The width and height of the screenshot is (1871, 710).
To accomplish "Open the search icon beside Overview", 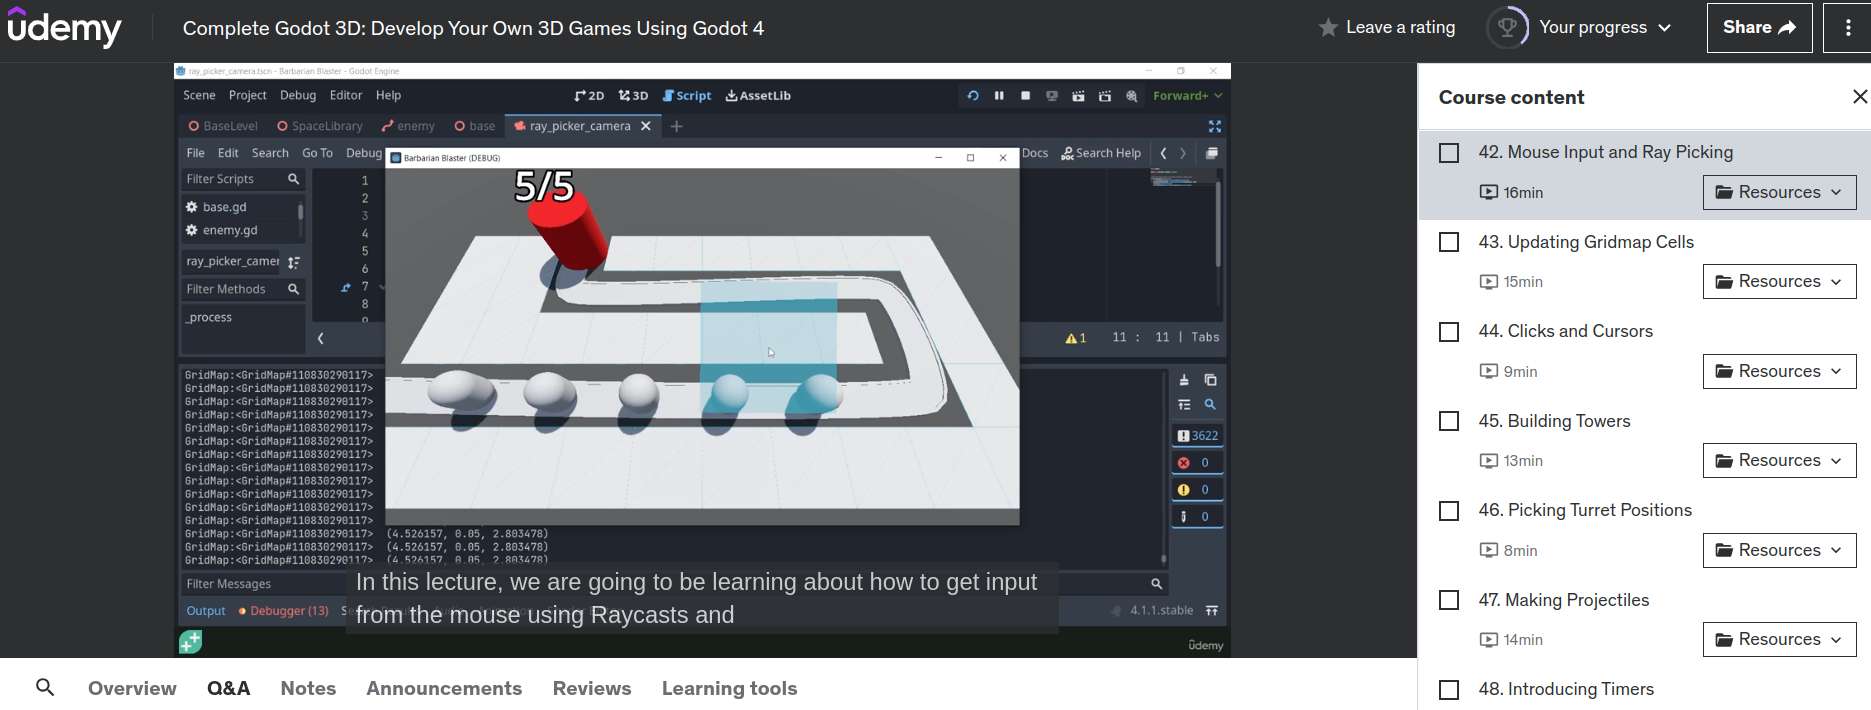I will click(45, 687).
